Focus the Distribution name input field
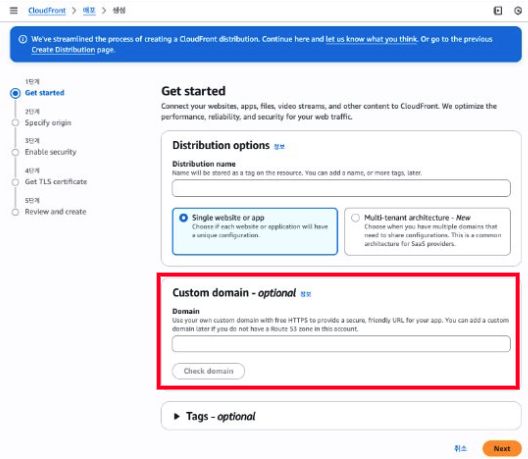Image resolution: width=528 pixels, height=459 pixels. click(341, 188)
